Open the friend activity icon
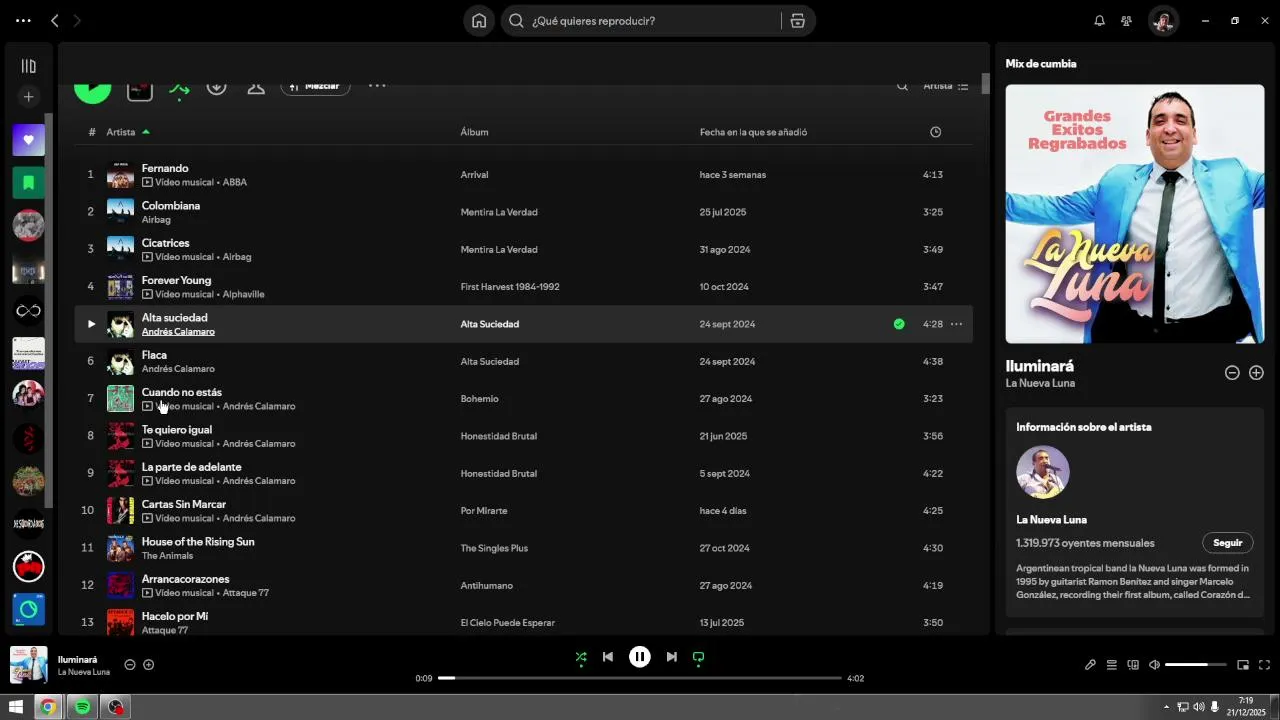This screenshot has height=720, width=1280. pos(1126,21)
